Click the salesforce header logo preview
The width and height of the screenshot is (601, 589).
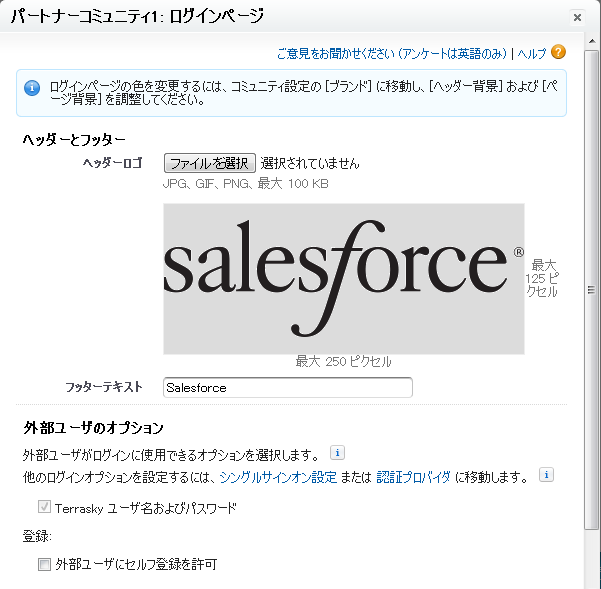coord(344,279)
